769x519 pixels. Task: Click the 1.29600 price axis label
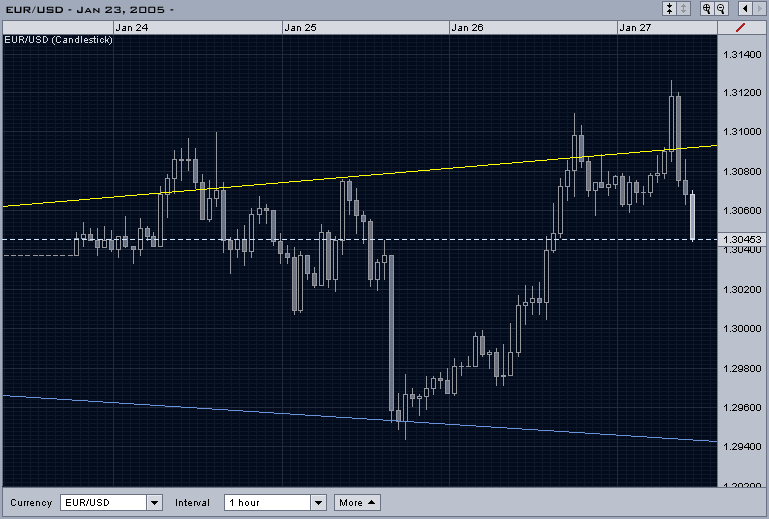(x=742, y=407)
